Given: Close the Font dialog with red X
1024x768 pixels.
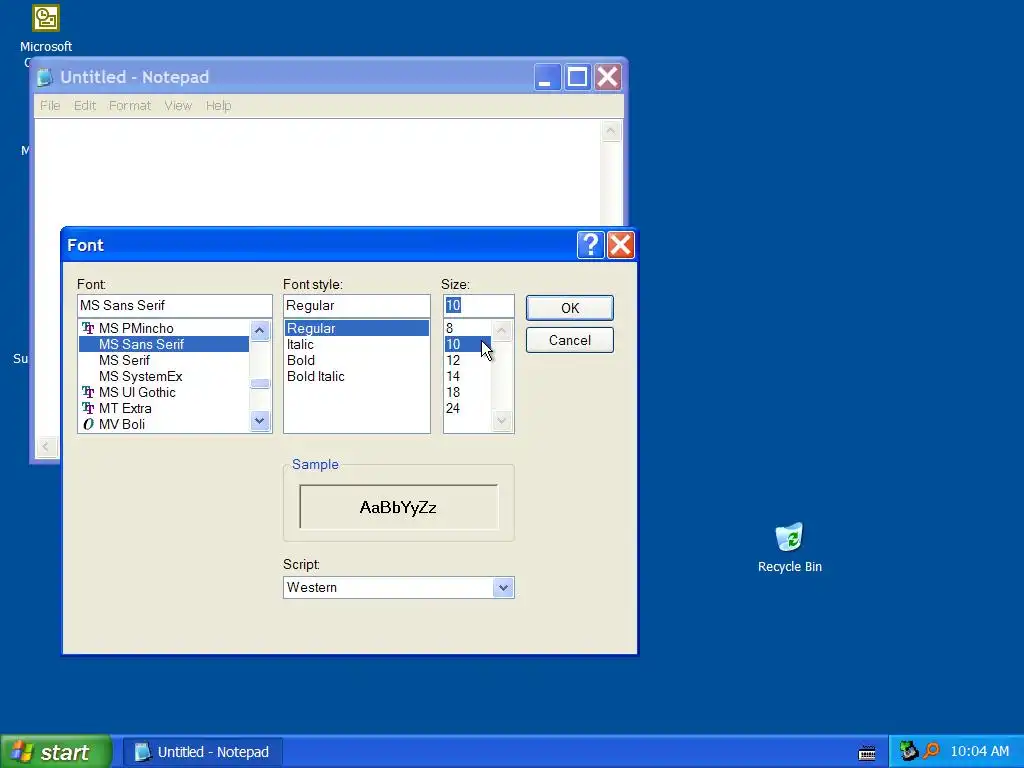Looking at the screenshot, I should [620, 245].
